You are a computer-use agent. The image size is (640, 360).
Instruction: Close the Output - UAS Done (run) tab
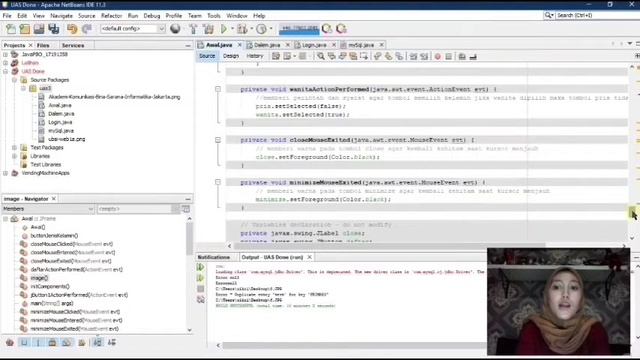pyautogui.click(x=309, y=257)
